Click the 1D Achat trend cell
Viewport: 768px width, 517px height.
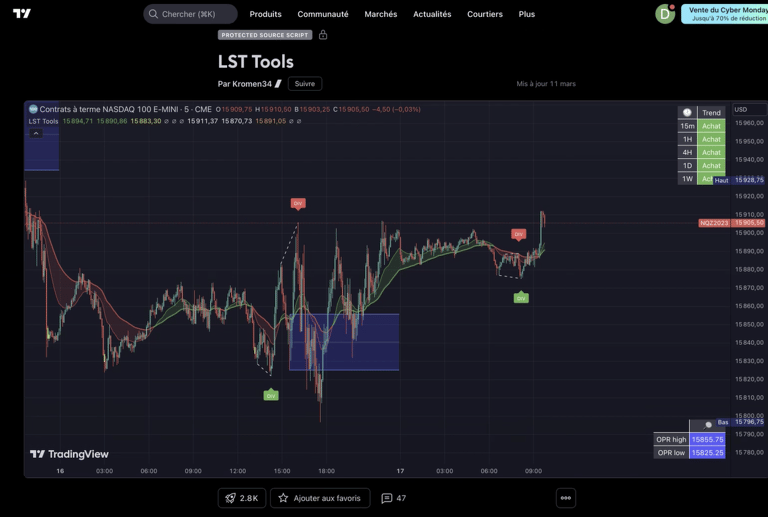tap(711, 165)
